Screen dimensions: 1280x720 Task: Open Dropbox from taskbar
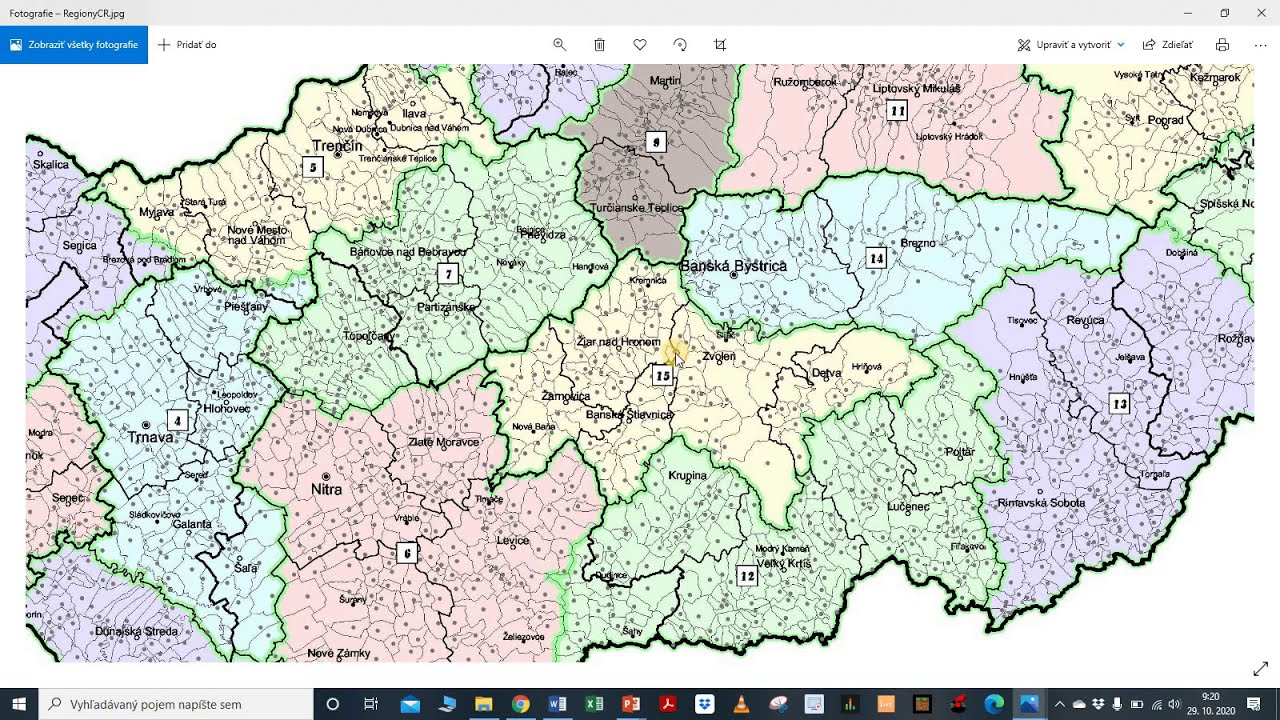[x=705, y=704]
